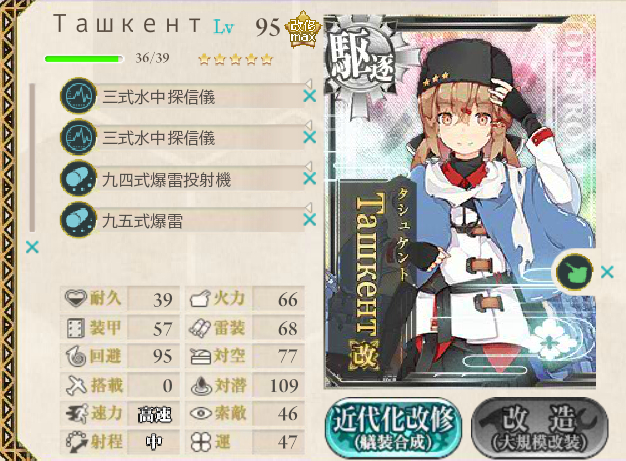The width and height of the screenshot is (626, 461).
Task: Click the 改修max gold star badge
Action: pyautogui.click(x=303, y=29)
